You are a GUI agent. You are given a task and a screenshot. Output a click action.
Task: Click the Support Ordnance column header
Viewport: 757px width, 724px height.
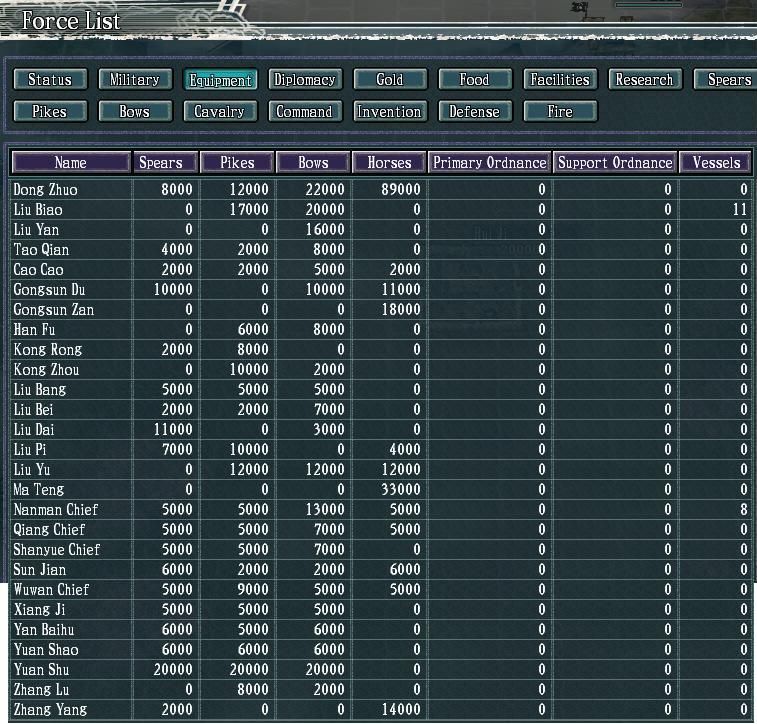click(615, 163)
